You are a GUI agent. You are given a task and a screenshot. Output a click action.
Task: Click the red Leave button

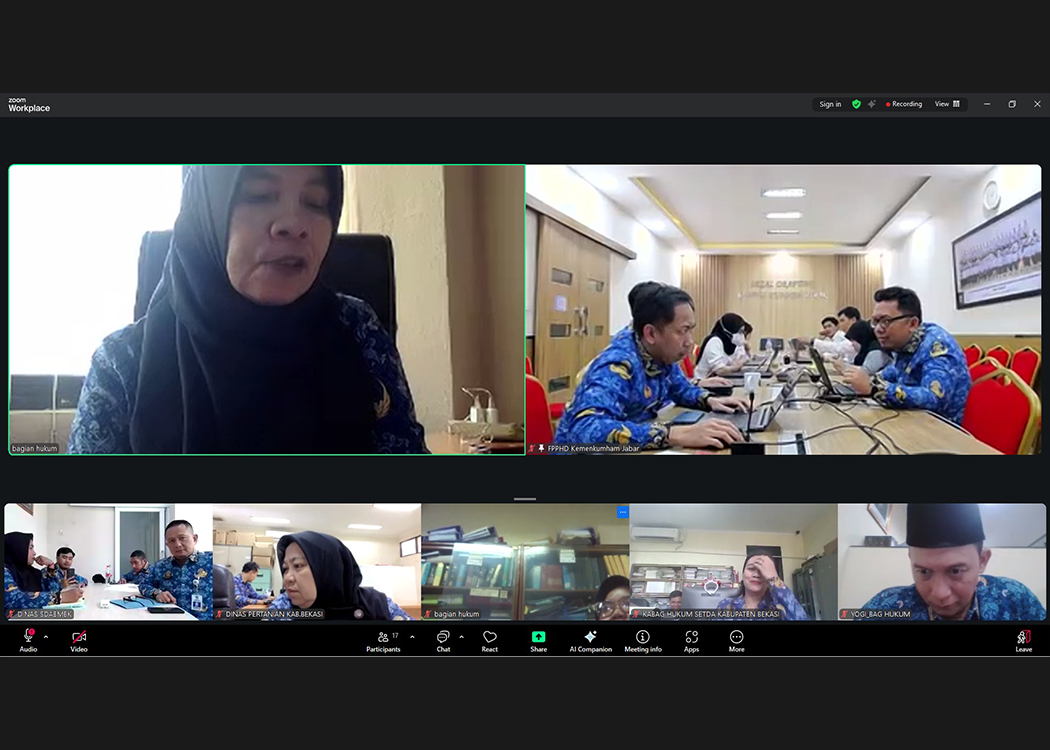point(1023,641)
